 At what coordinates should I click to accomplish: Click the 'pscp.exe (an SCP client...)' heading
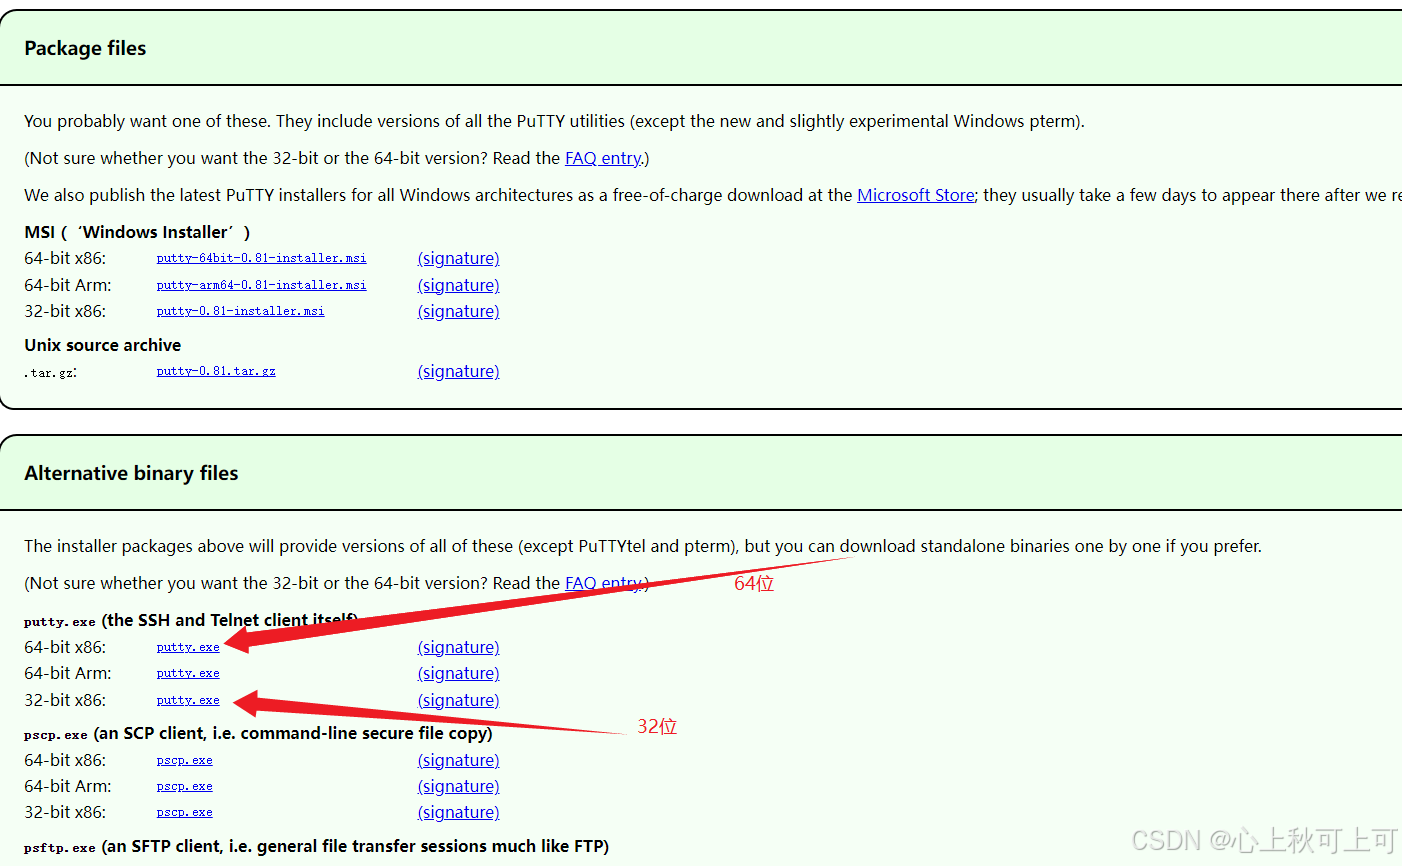click(258, 733)
